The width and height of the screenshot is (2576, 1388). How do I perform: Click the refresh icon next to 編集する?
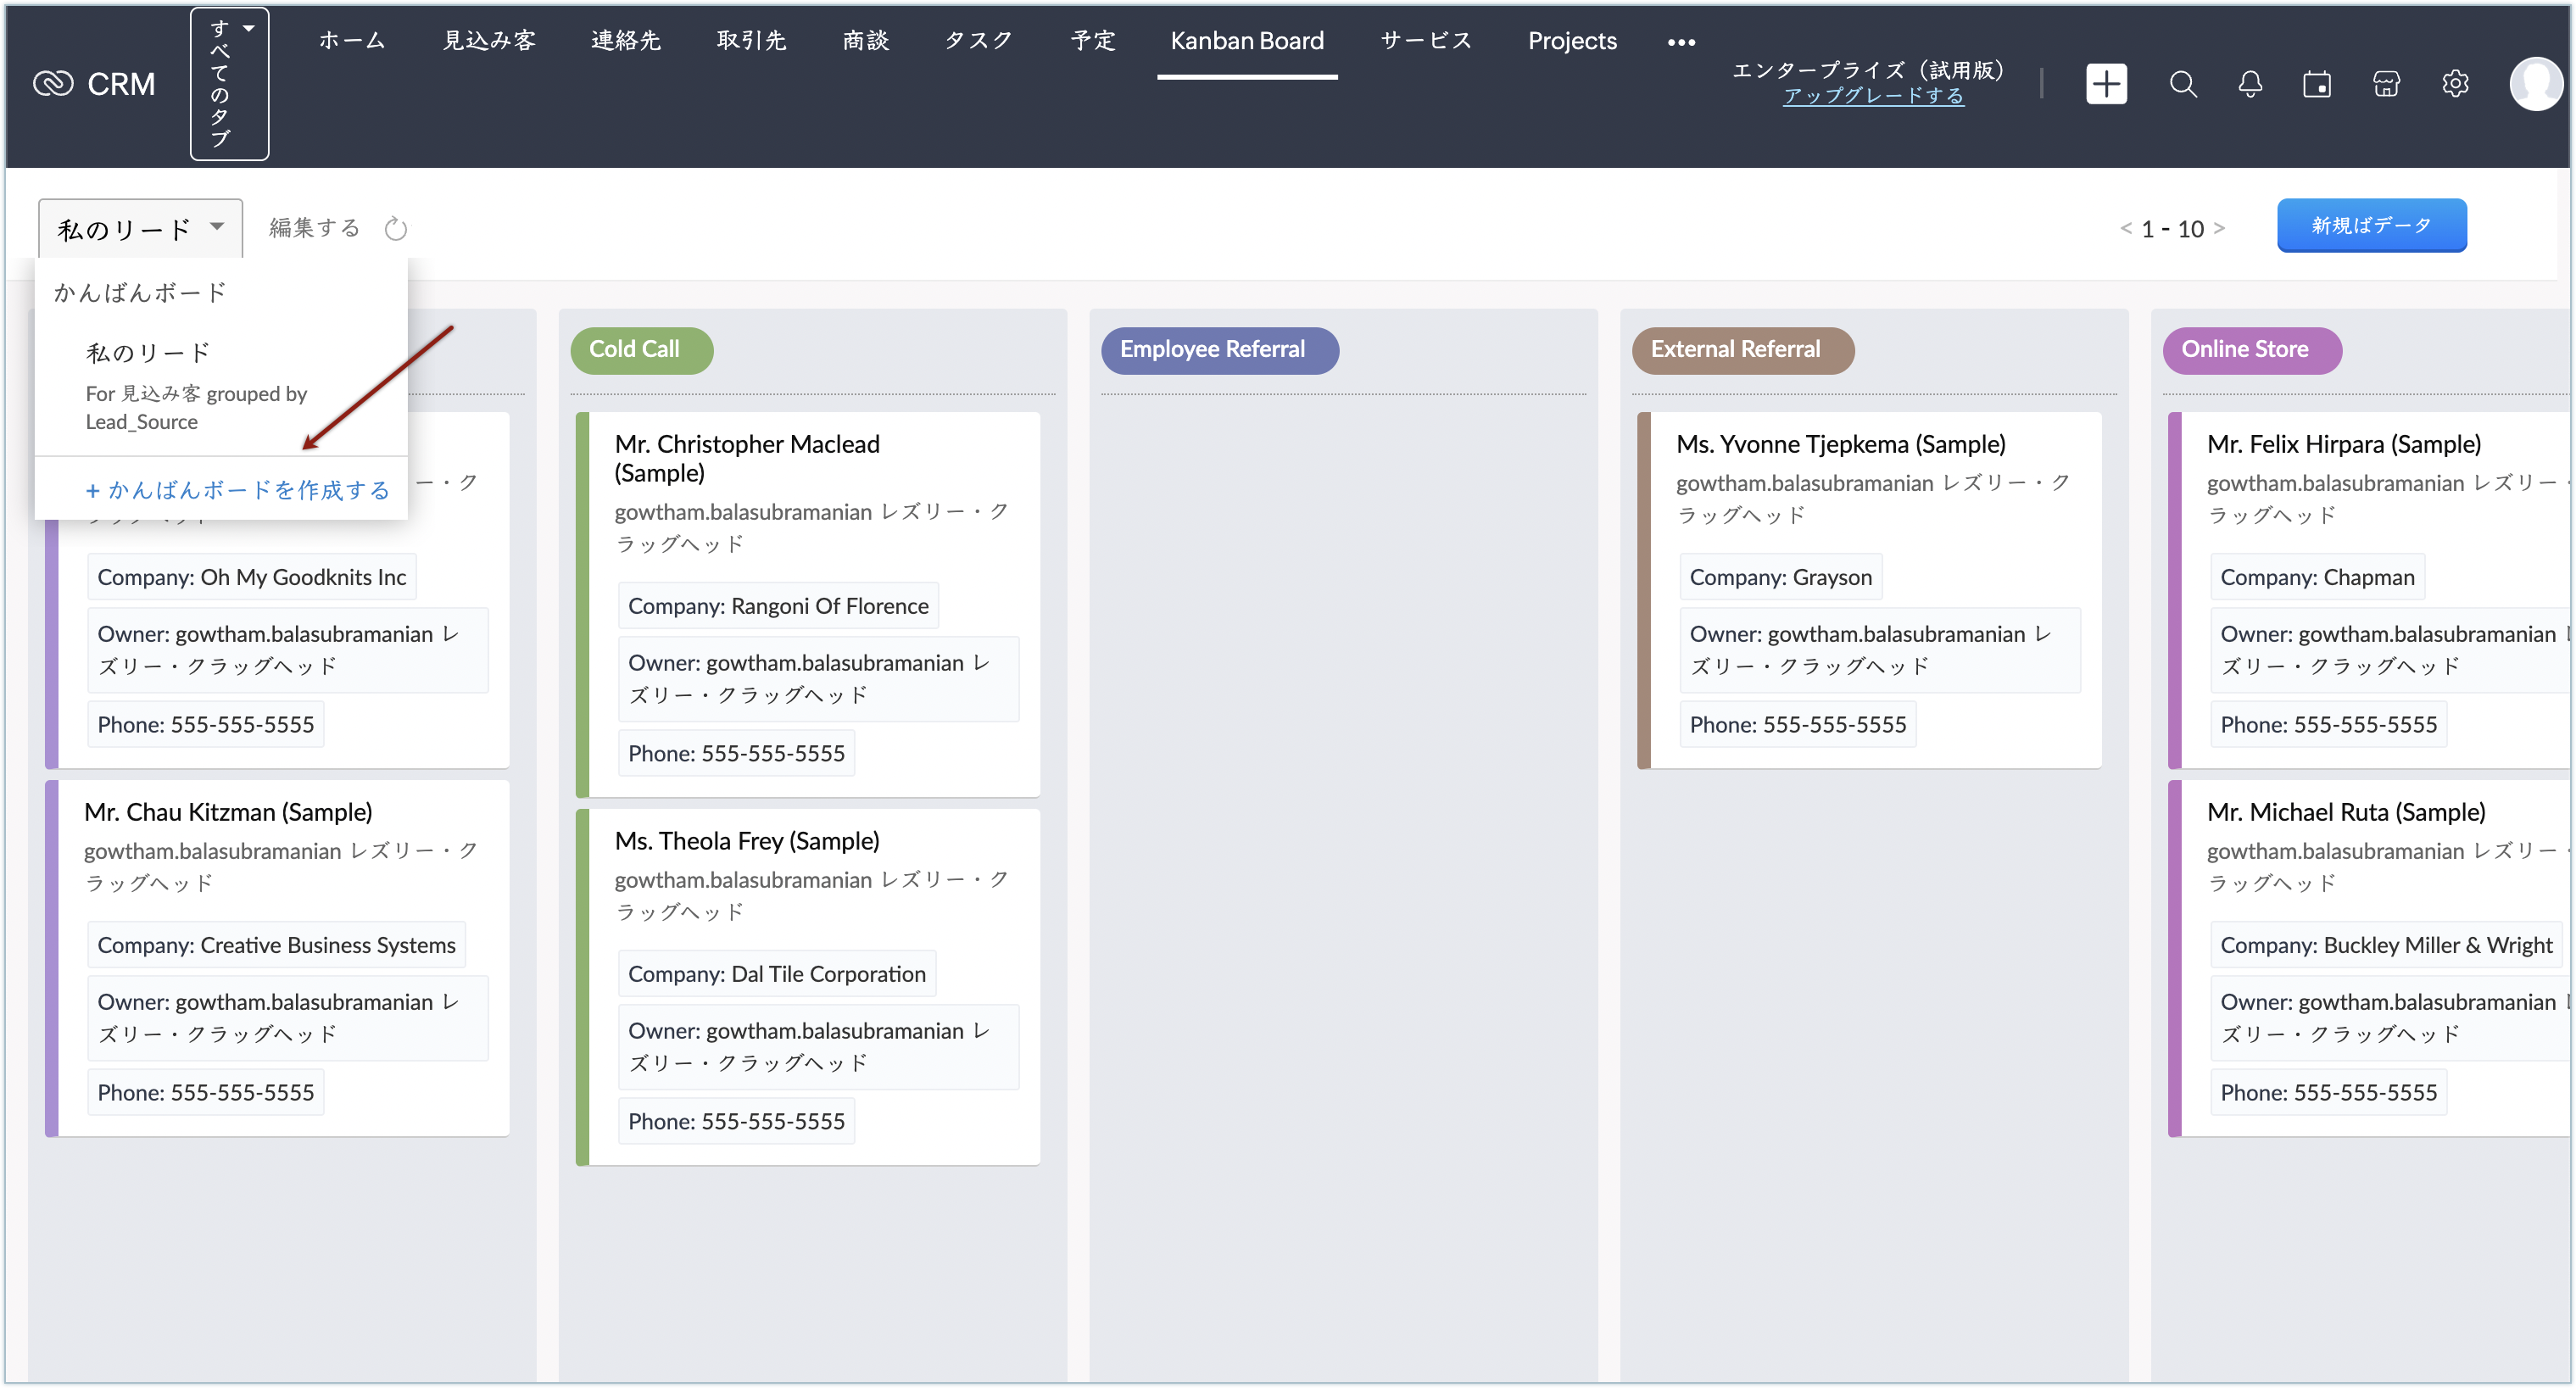click(396, 229)
